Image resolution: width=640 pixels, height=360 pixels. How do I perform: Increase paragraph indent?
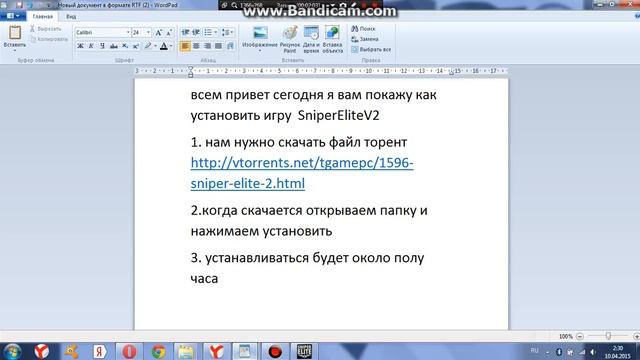pos(196,32)
